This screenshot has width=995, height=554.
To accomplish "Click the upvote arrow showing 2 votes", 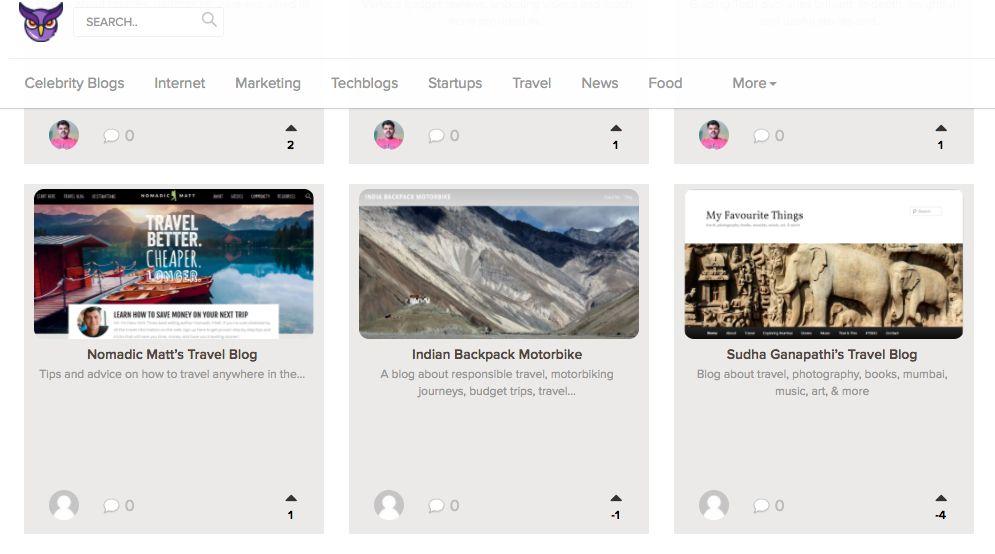I will click(291, 128).
